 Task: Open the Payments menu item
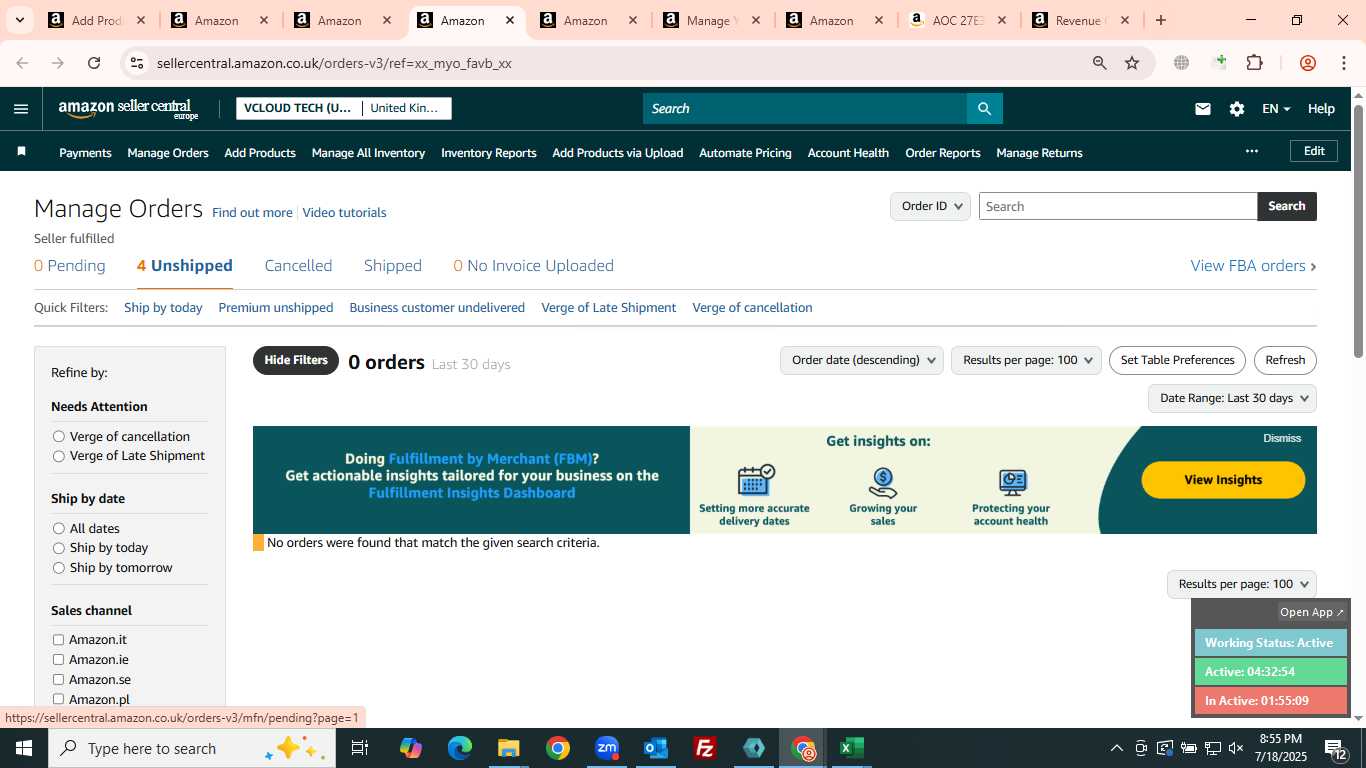tap(85, 153)
